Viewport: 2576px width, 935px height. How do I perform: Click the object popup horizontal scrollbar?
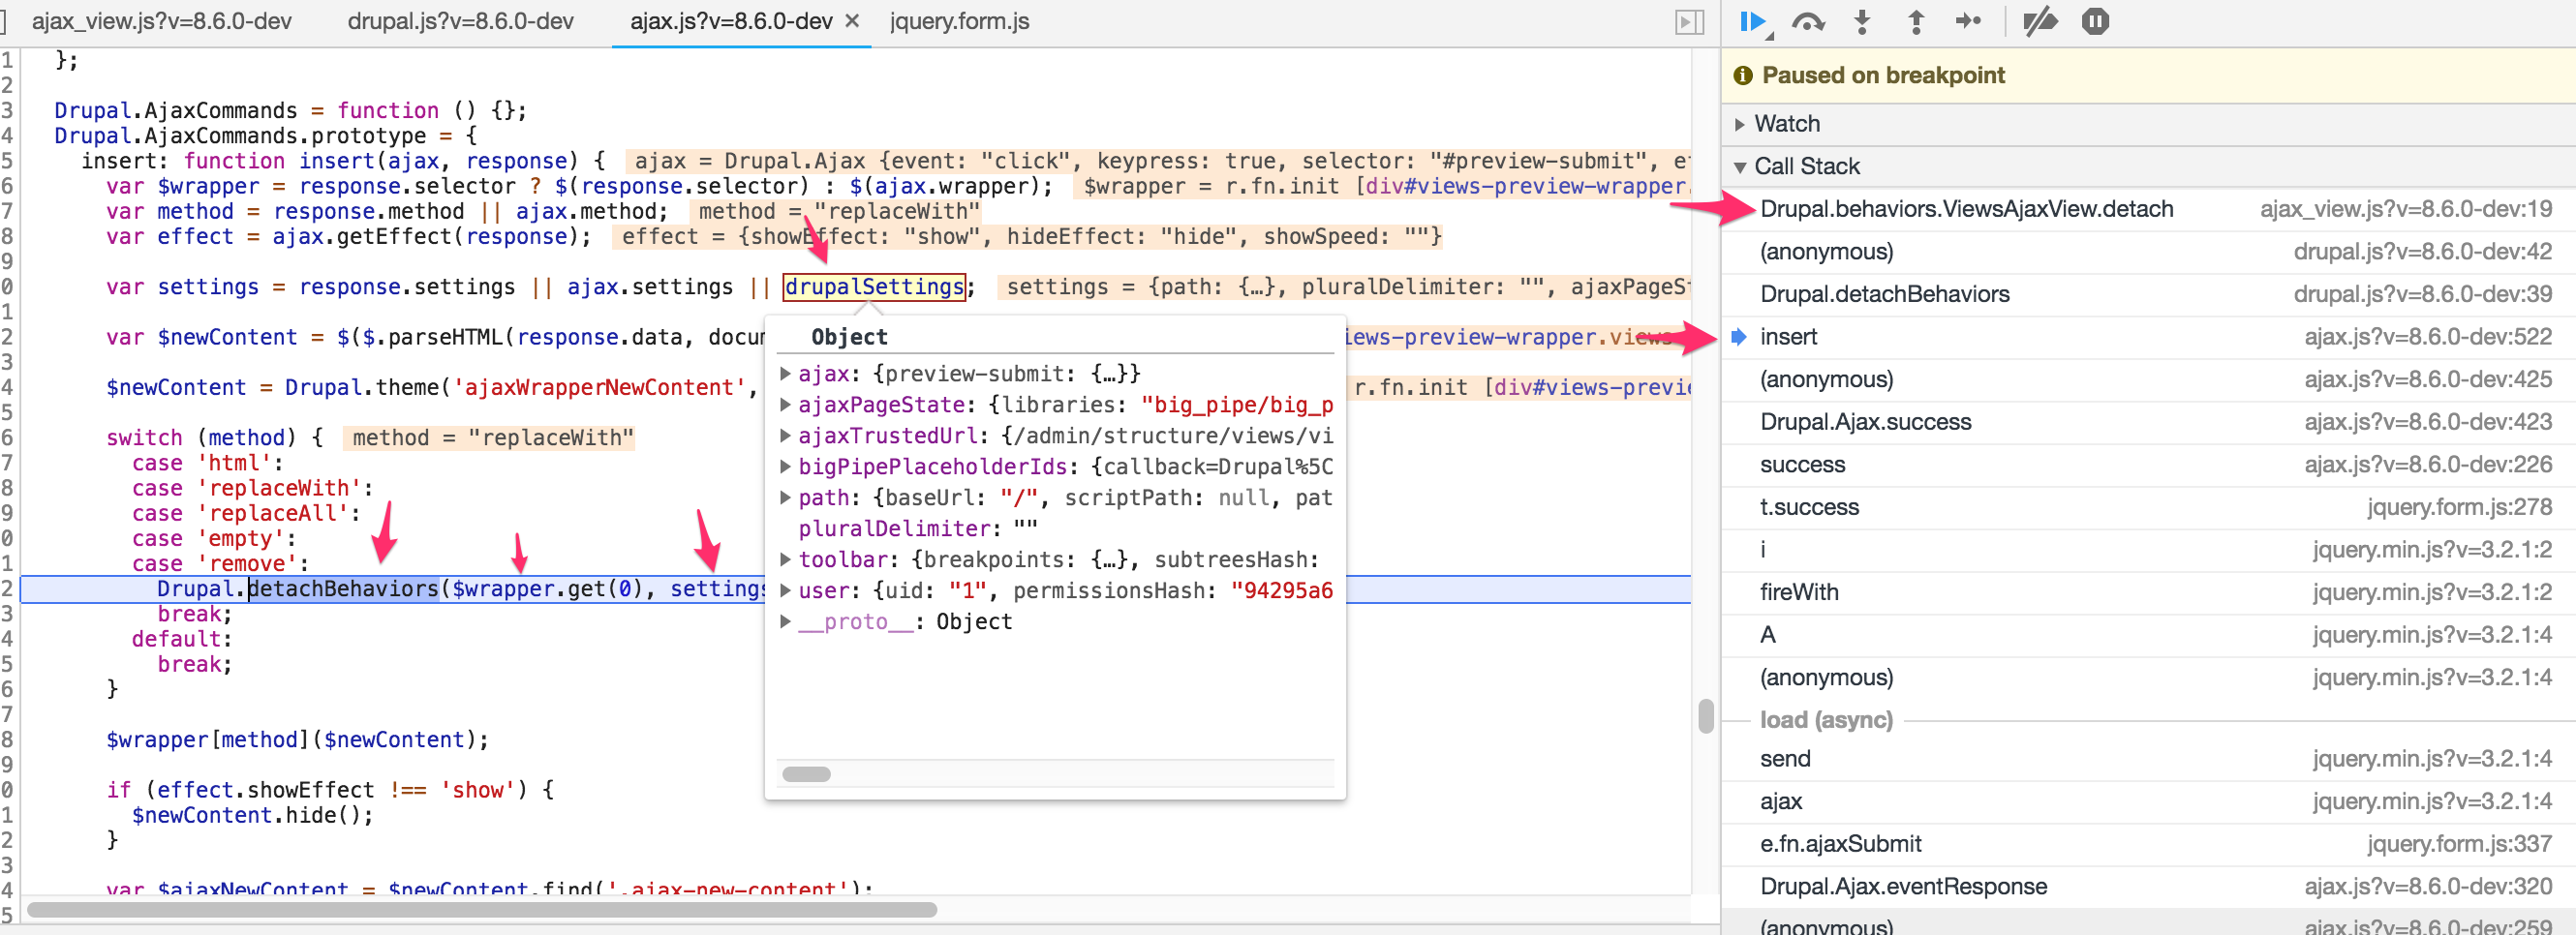(x=806, y=774)
